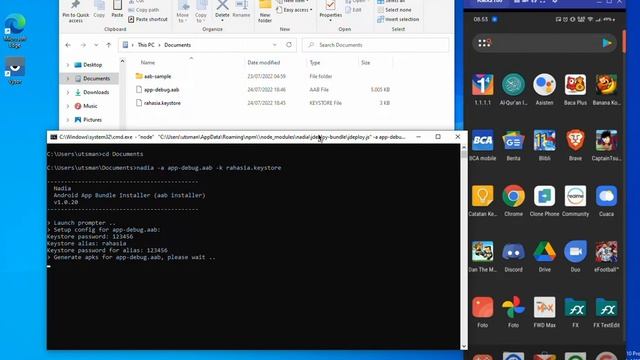Image resolution: width=640 pixels, height=360 pixels.
Task: Open the FX TextEdit app
Action: (607, 307)
